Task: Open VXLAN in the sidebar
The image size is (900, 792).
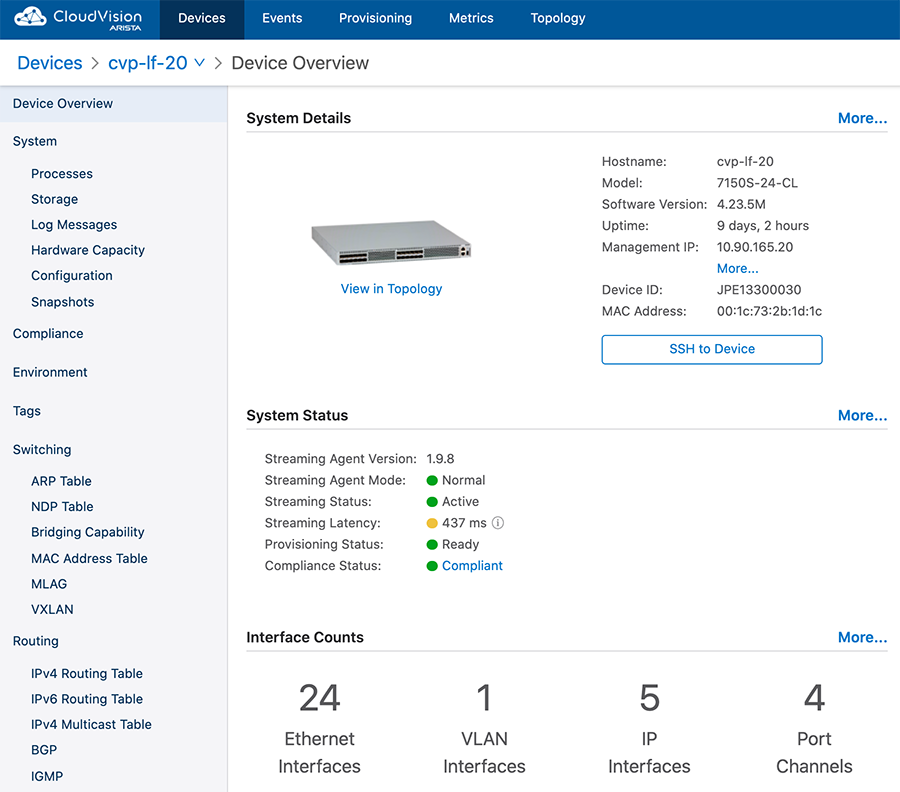Action: pyautogui.click(x=52, y=609)
